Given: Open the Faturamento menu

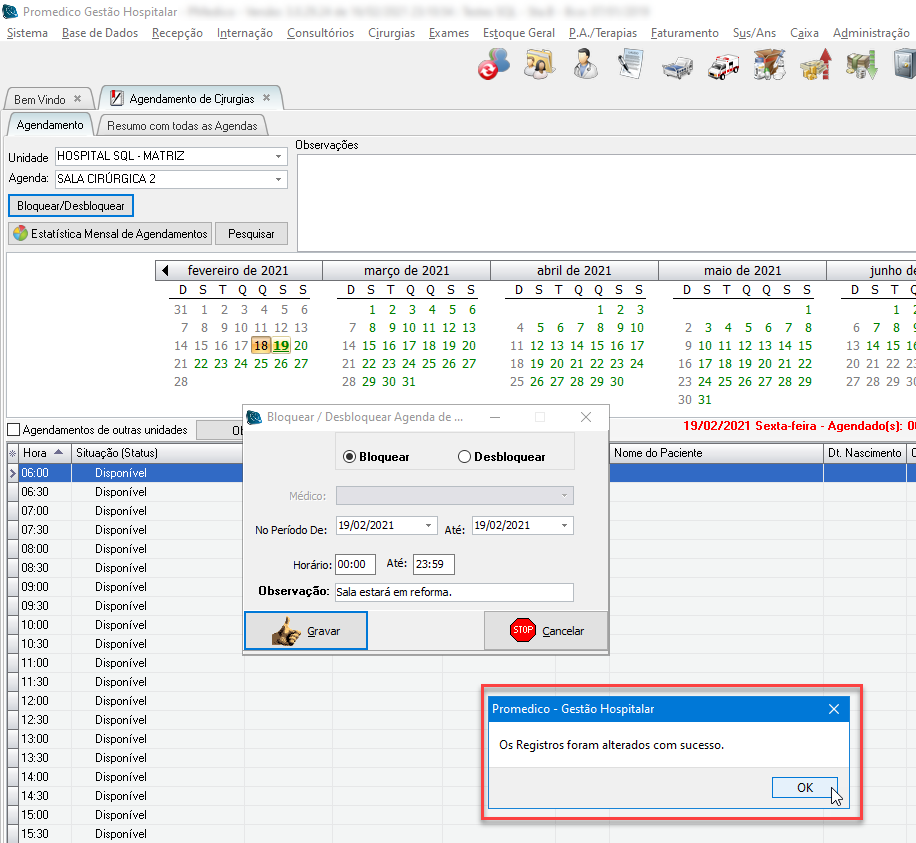Looking at the screenshot, I should coord(684,33).
